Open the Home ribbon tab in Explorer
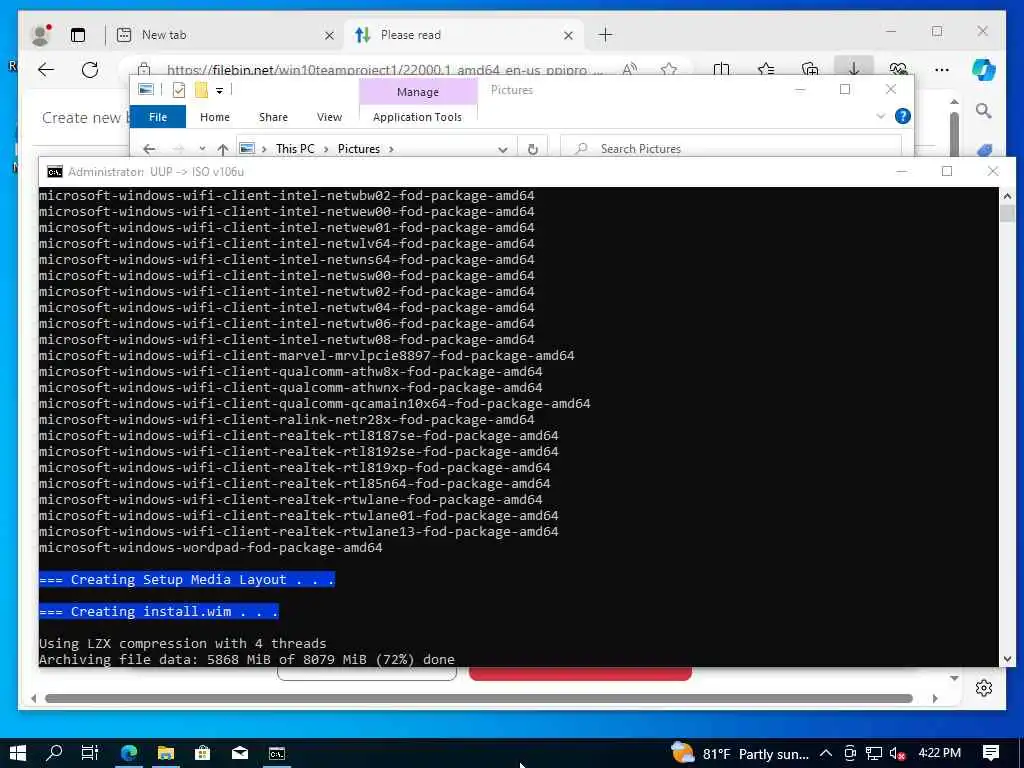Screen dimensions: 1024x768 point(215,117)
